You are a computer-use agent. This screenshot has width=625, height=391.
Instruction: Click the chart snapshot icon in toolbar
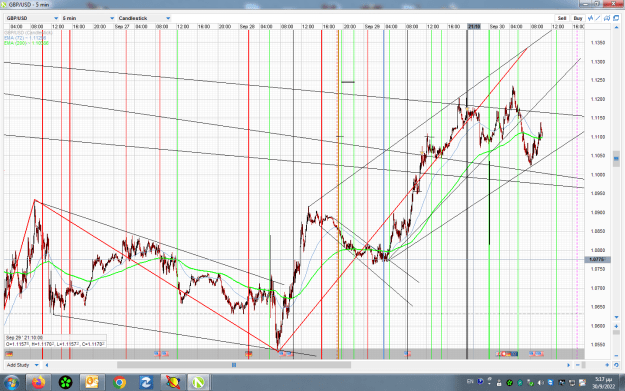(x=607, y=18)
